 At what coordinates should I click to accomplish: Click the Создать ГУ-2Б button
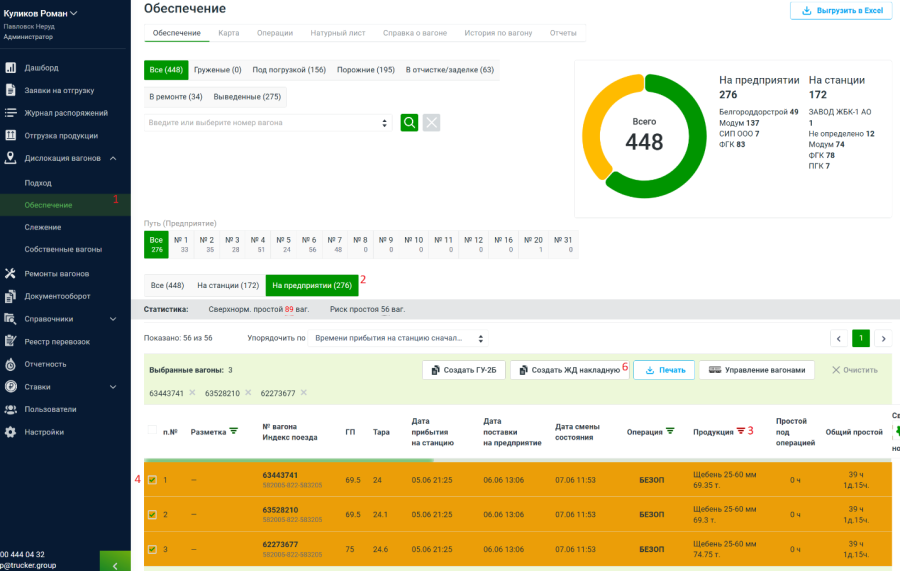pos(463,370)
